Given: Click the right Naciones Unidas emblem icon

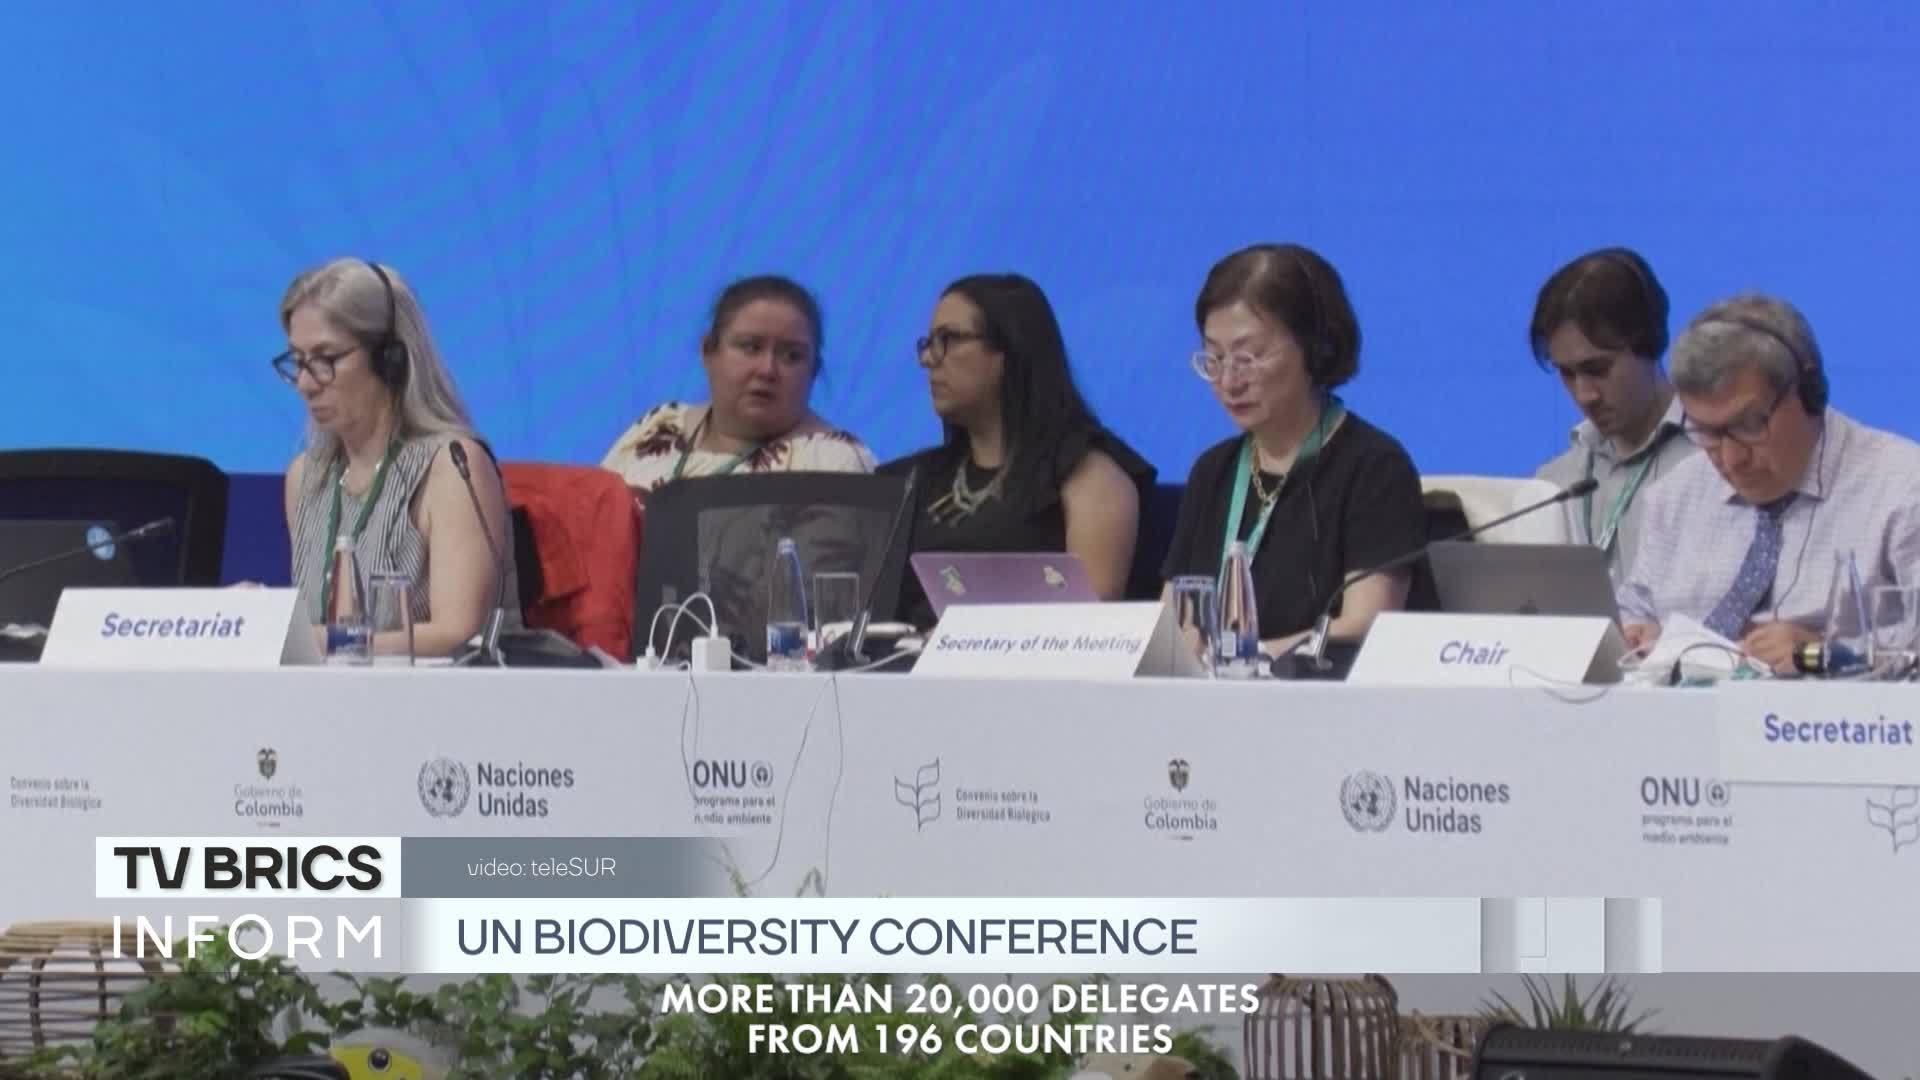Looking at the screenshot, I should tap(1367, 802).
